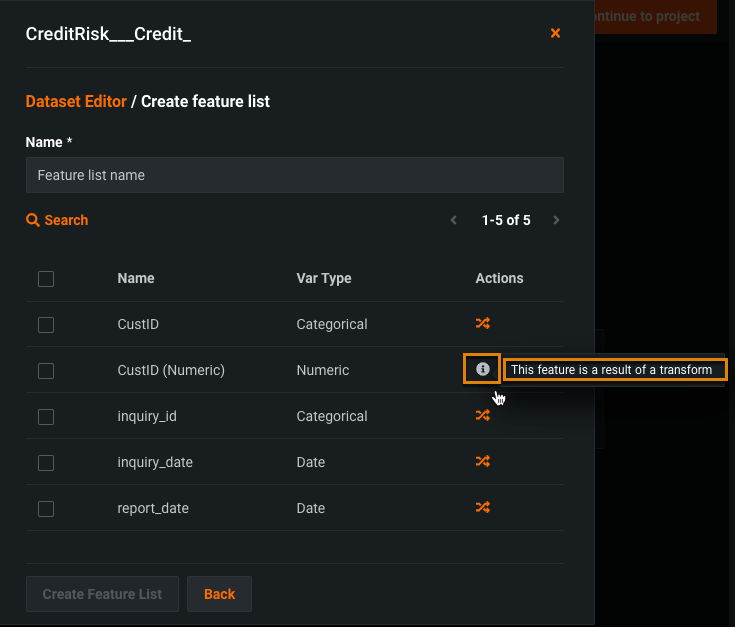This screenshot has width=735, height=627.
Task: Toggle the select-all checkbox in header
Action: click(x=46, y=279)
